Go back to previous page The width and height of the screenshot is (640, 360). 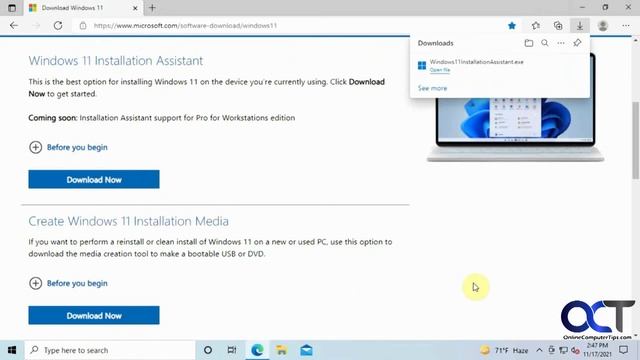(14, 25)
